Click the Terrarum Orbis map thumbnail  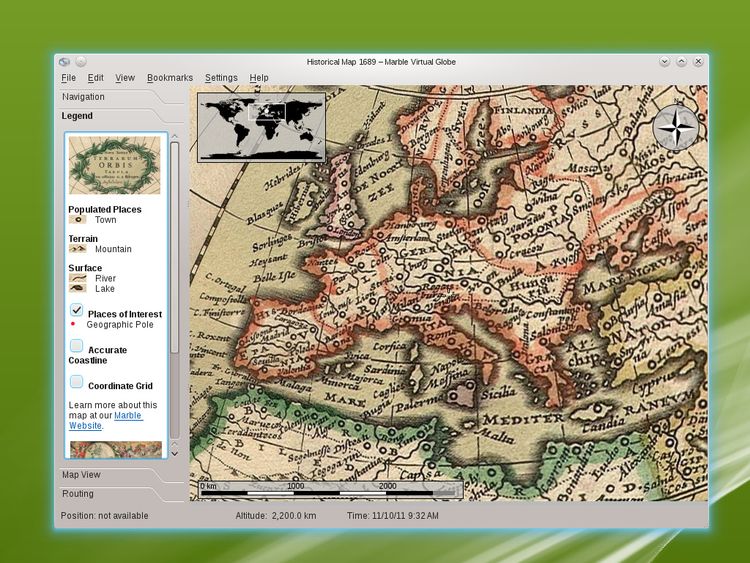coord(114,166)
